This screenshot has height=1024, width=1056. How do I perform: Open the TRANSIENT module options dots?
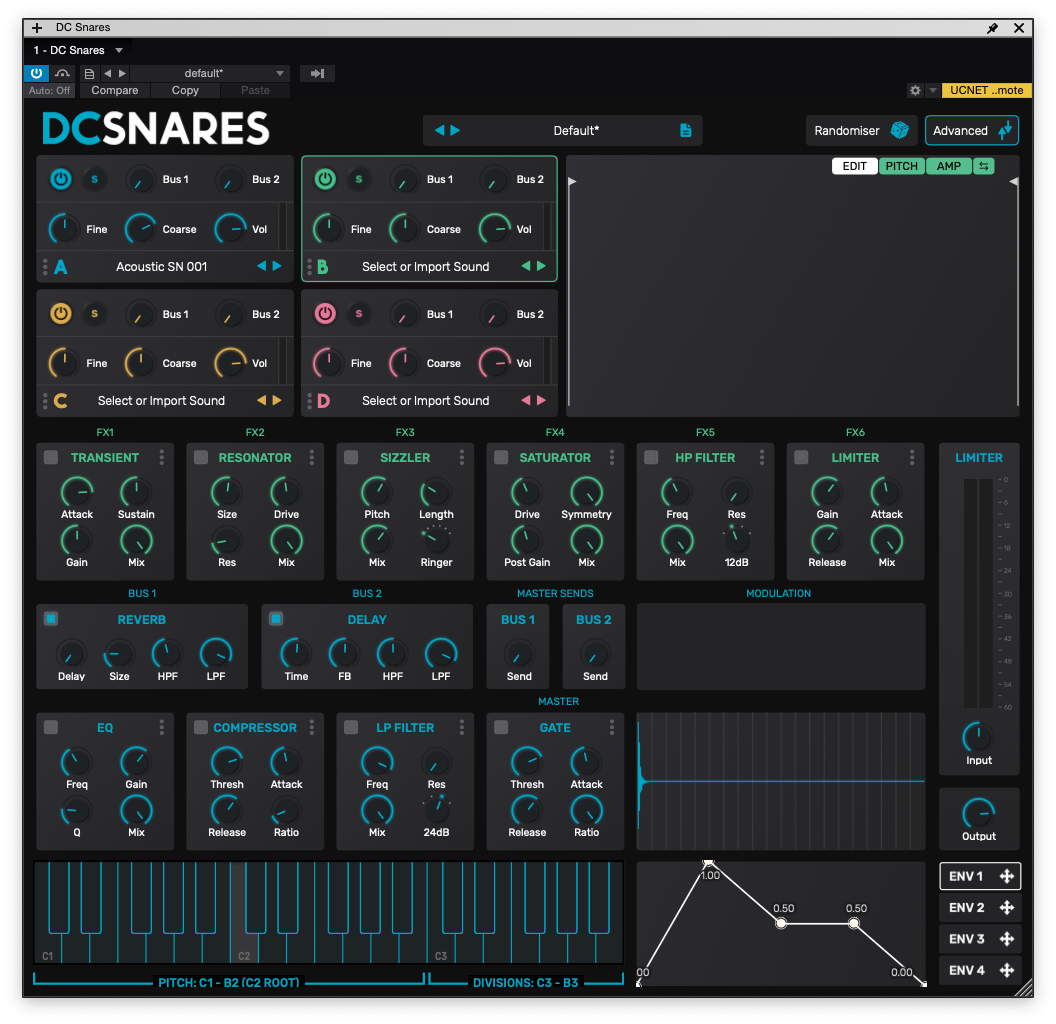162,457
